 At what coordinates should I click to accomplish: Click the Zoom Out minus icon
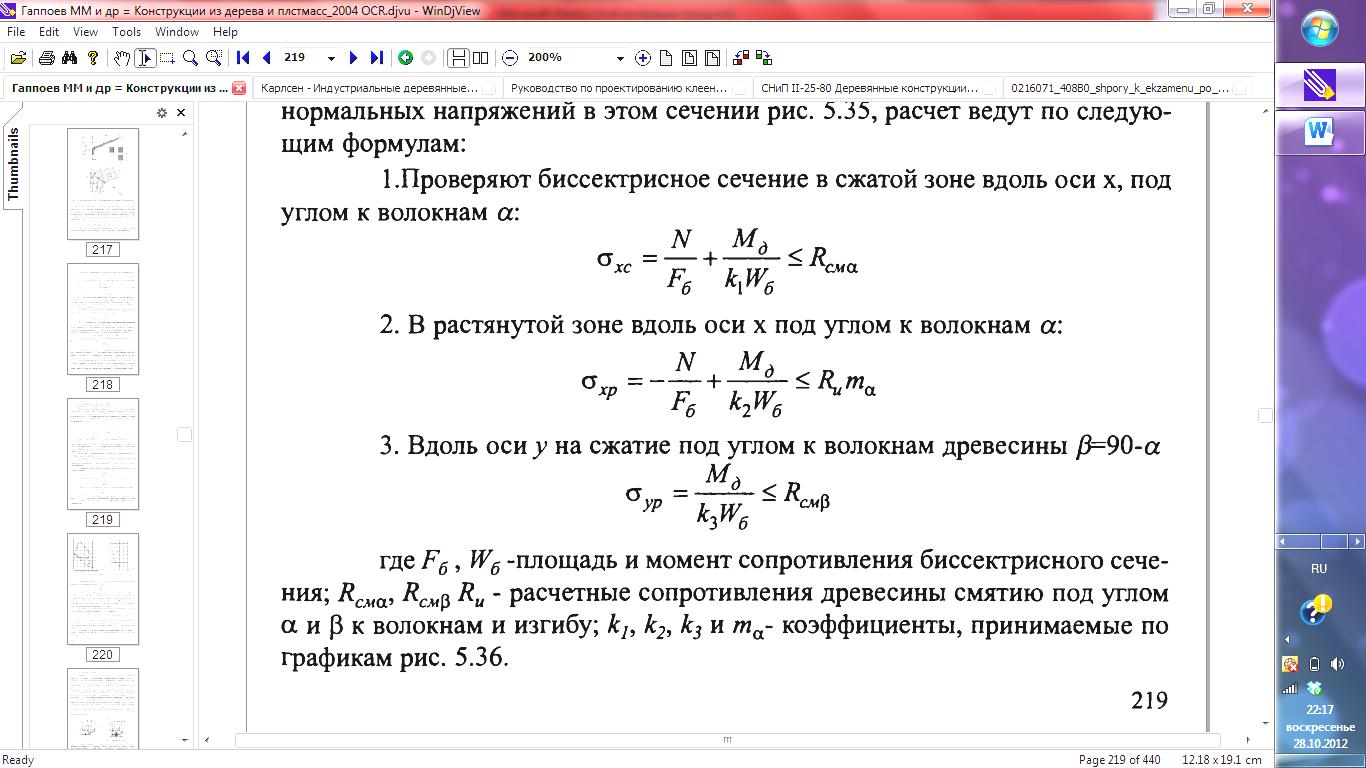point(510,58)
